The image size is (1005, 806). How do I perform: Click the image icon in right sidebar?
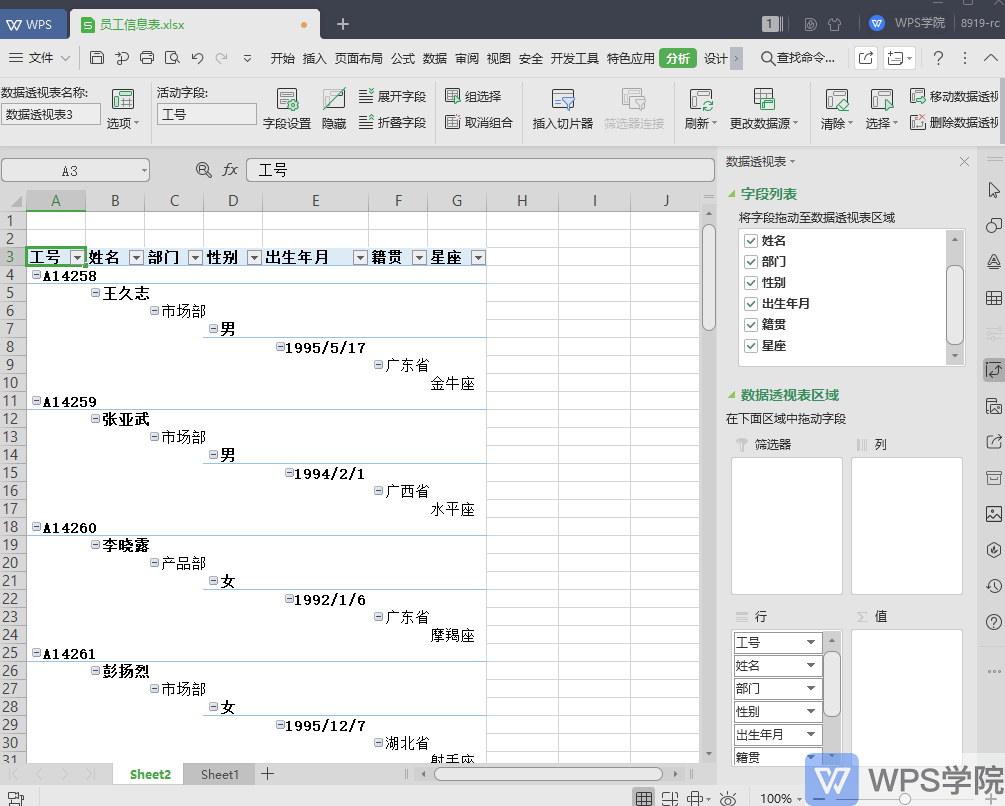coord(993,514)
